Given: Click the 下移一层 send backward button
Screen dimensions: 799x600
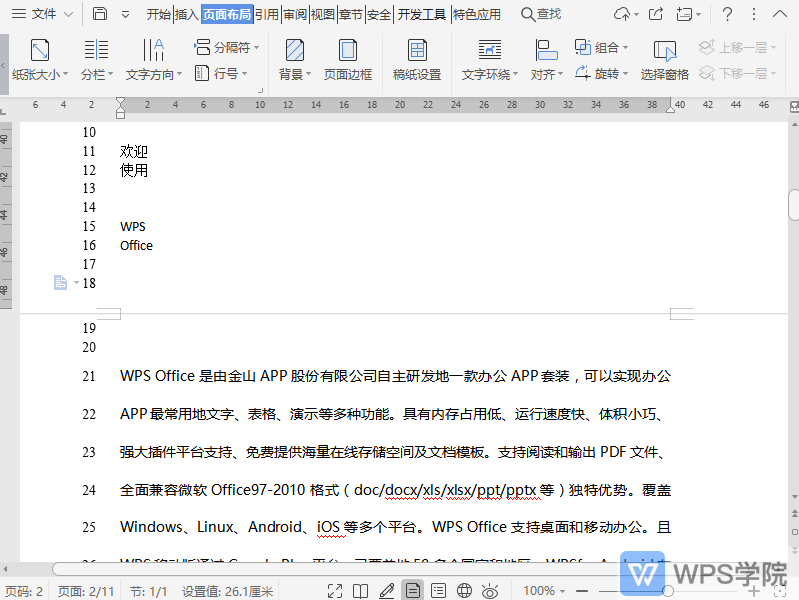Looking at the screenshot, I should coord(737,73).
